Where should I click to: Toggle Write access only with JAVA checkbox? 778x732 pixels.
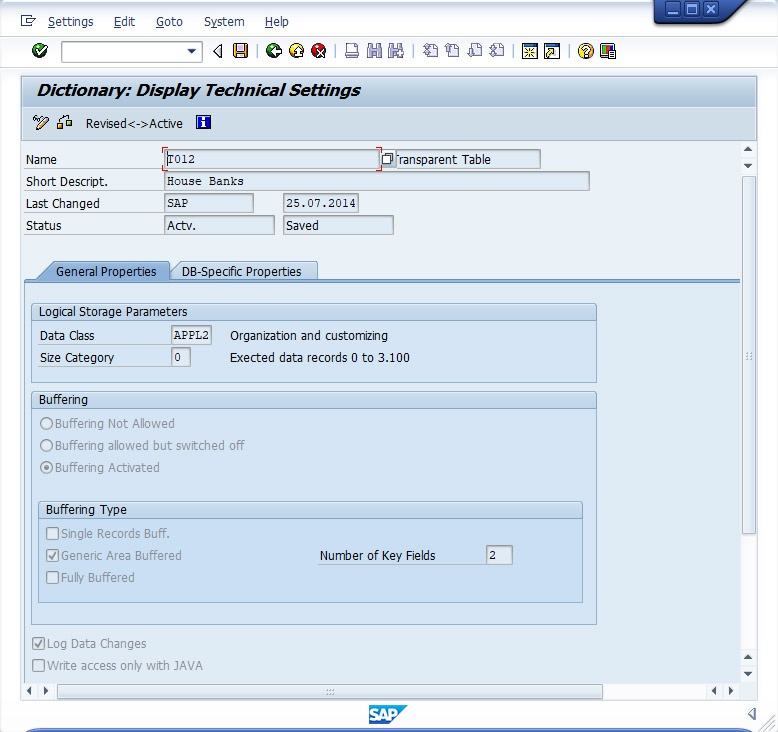[38, 665]
